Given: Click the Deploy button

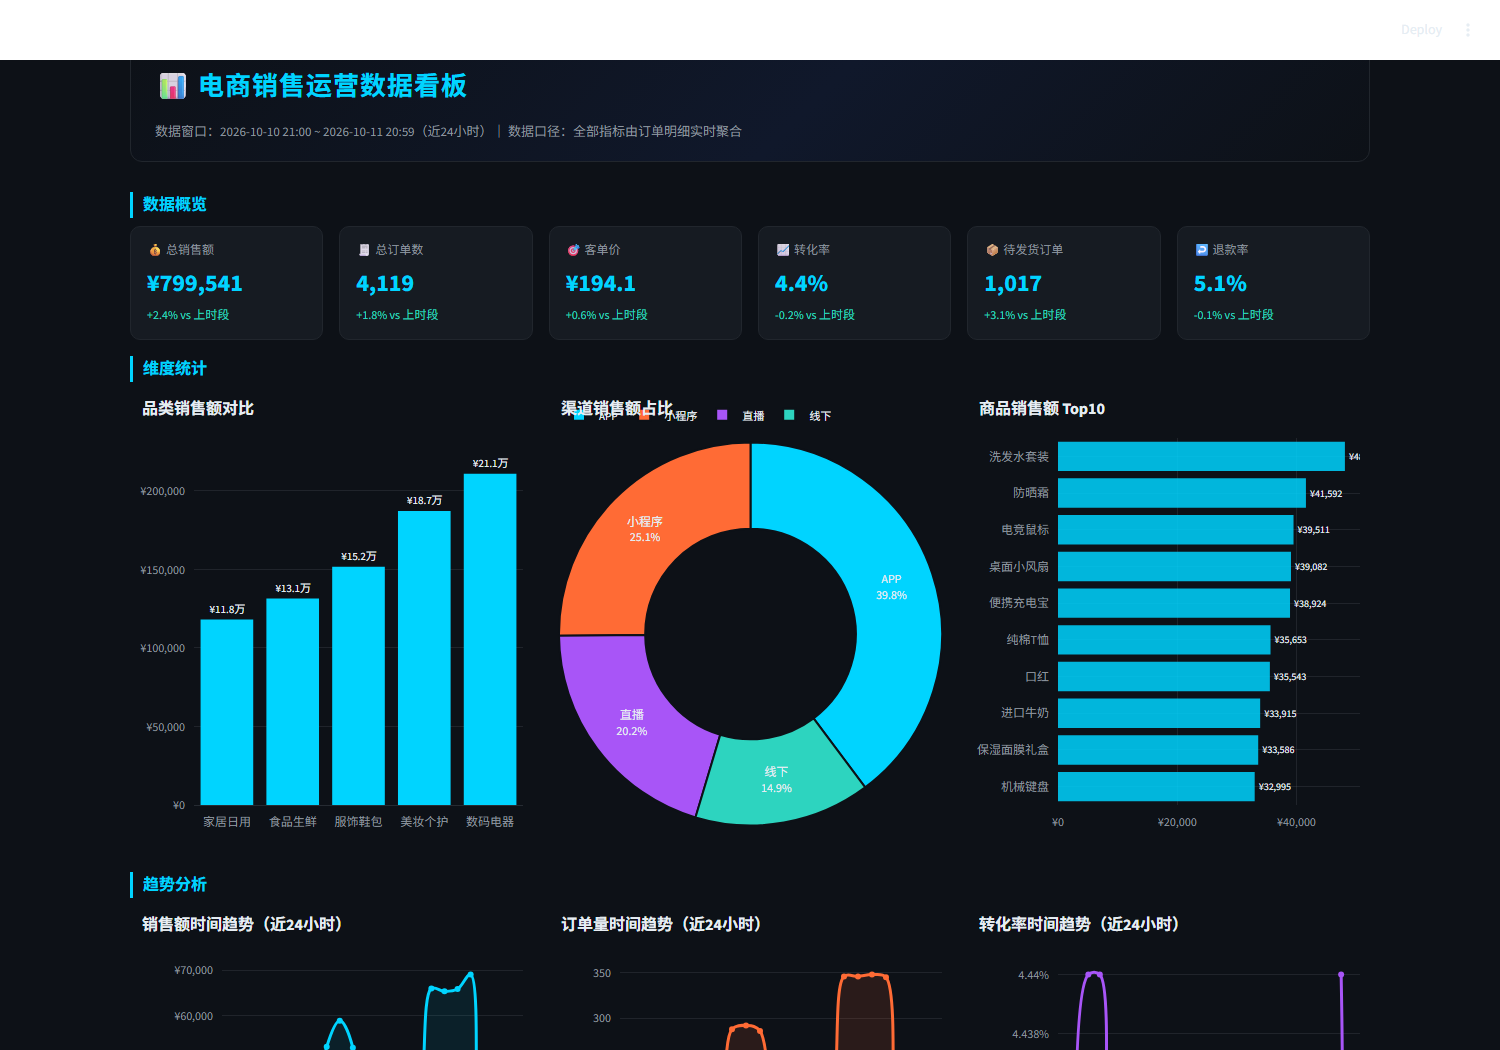Looking at the screenshot, I should point(1421,30).
